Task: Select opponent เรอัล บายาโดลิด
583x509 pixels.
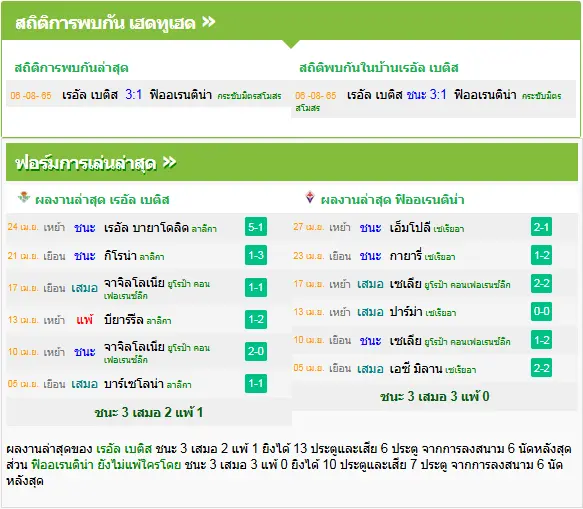Action: pos(146,227)
